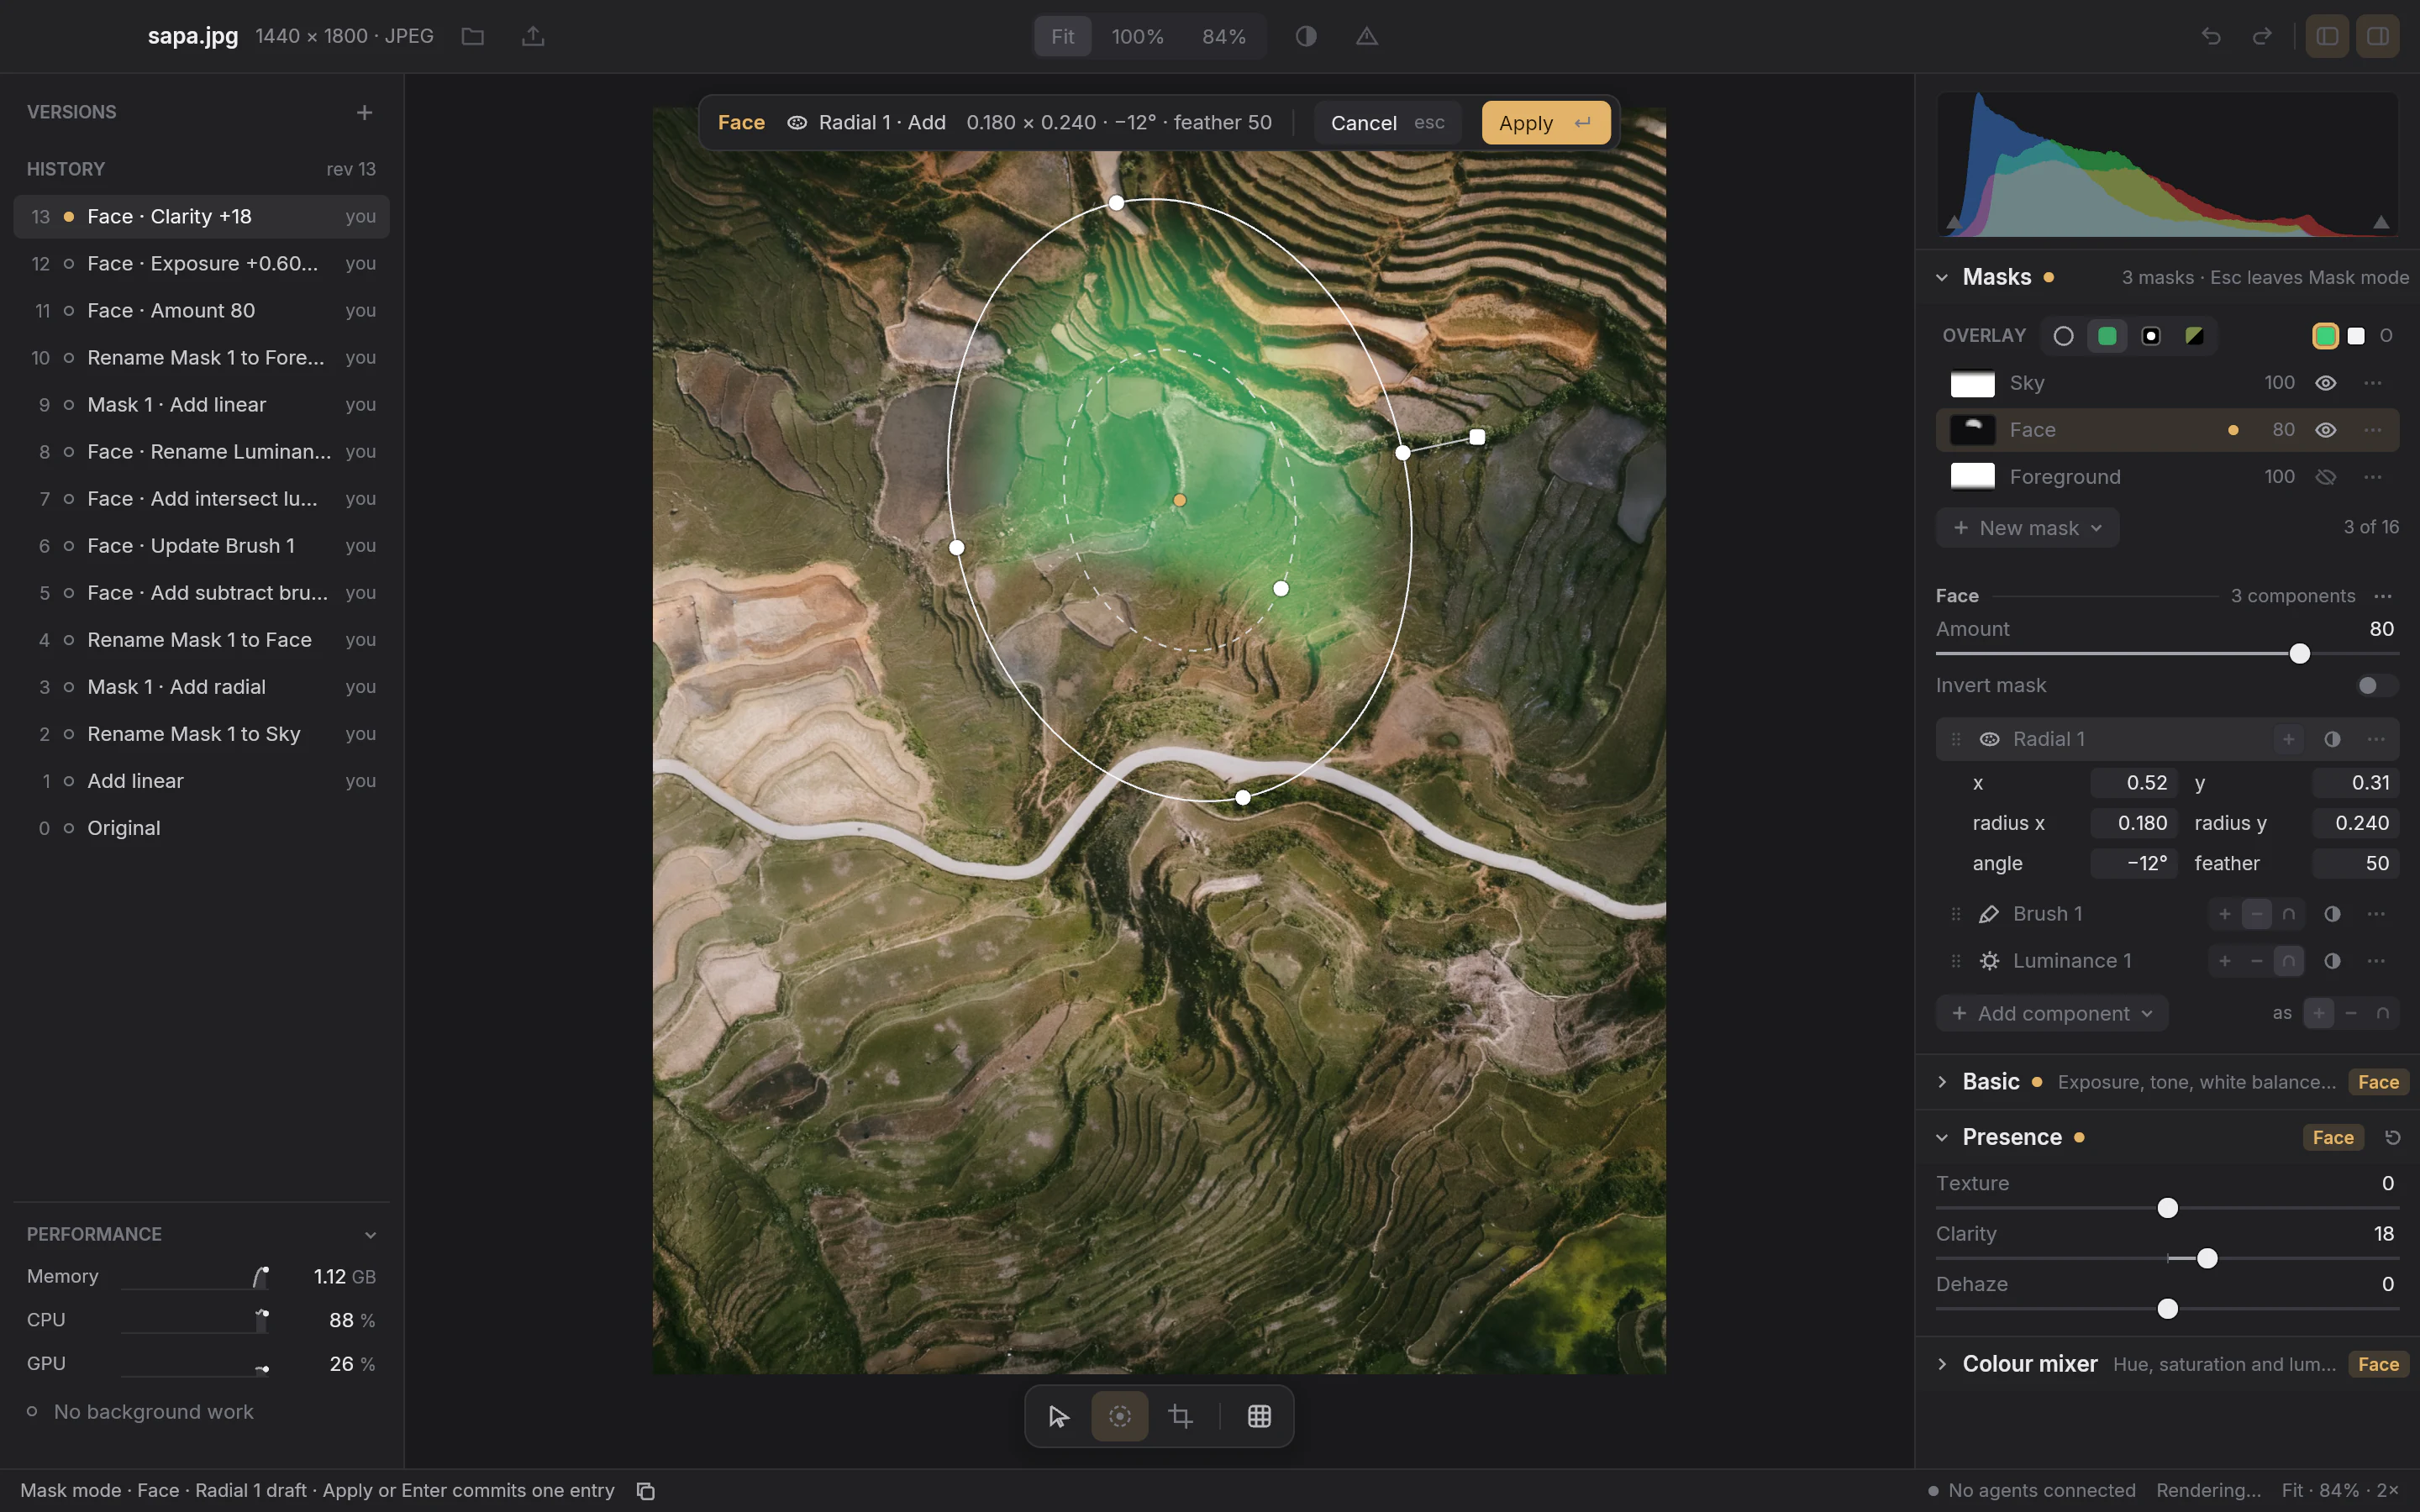Select green color overlay mode
2420x1512 pixels.
point(2107,336)
